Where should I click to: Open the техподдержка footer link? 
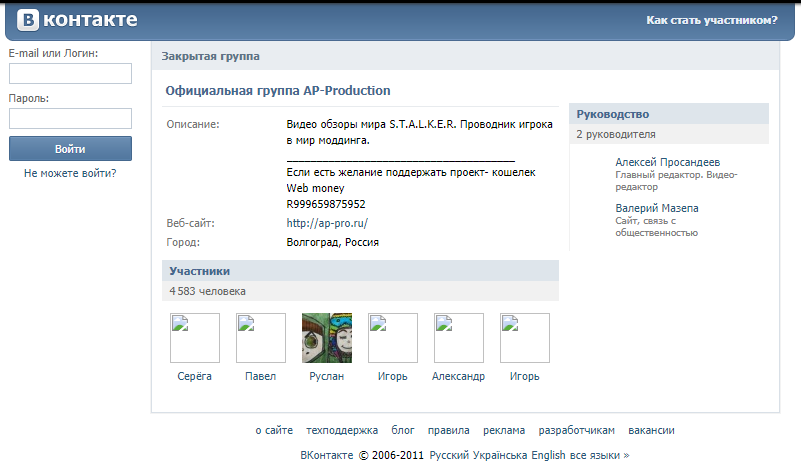(x=342, y=430)
